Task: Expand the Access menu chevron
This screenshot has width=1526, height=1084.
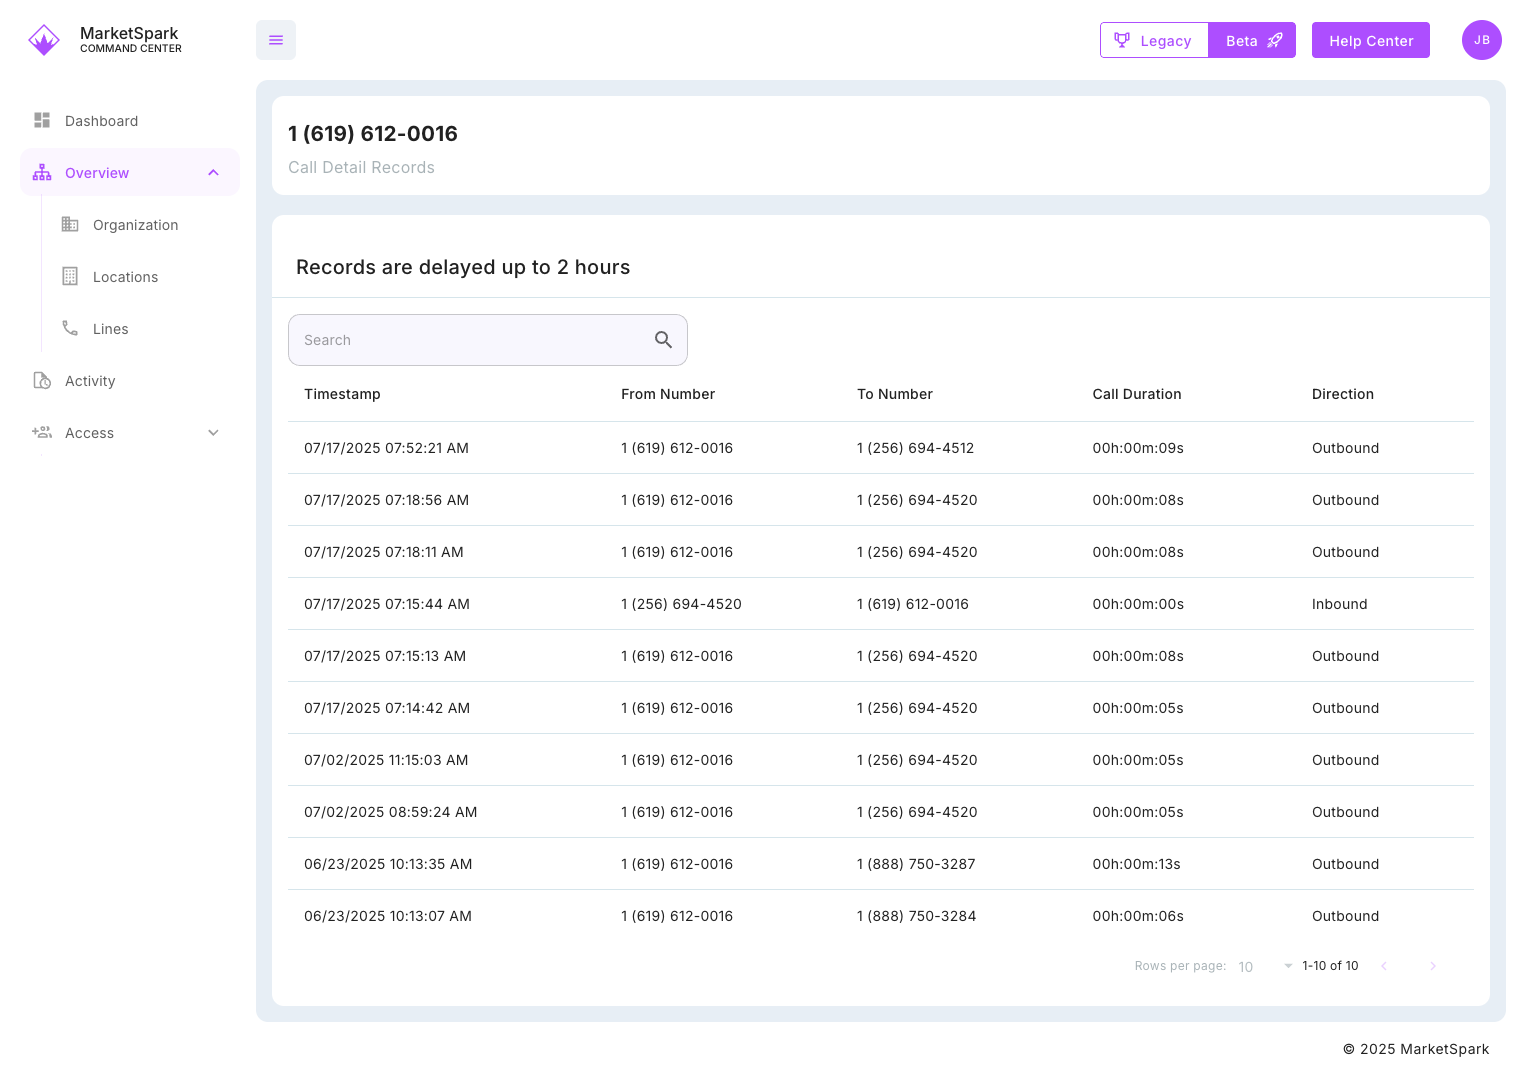Action: point(213,433)
